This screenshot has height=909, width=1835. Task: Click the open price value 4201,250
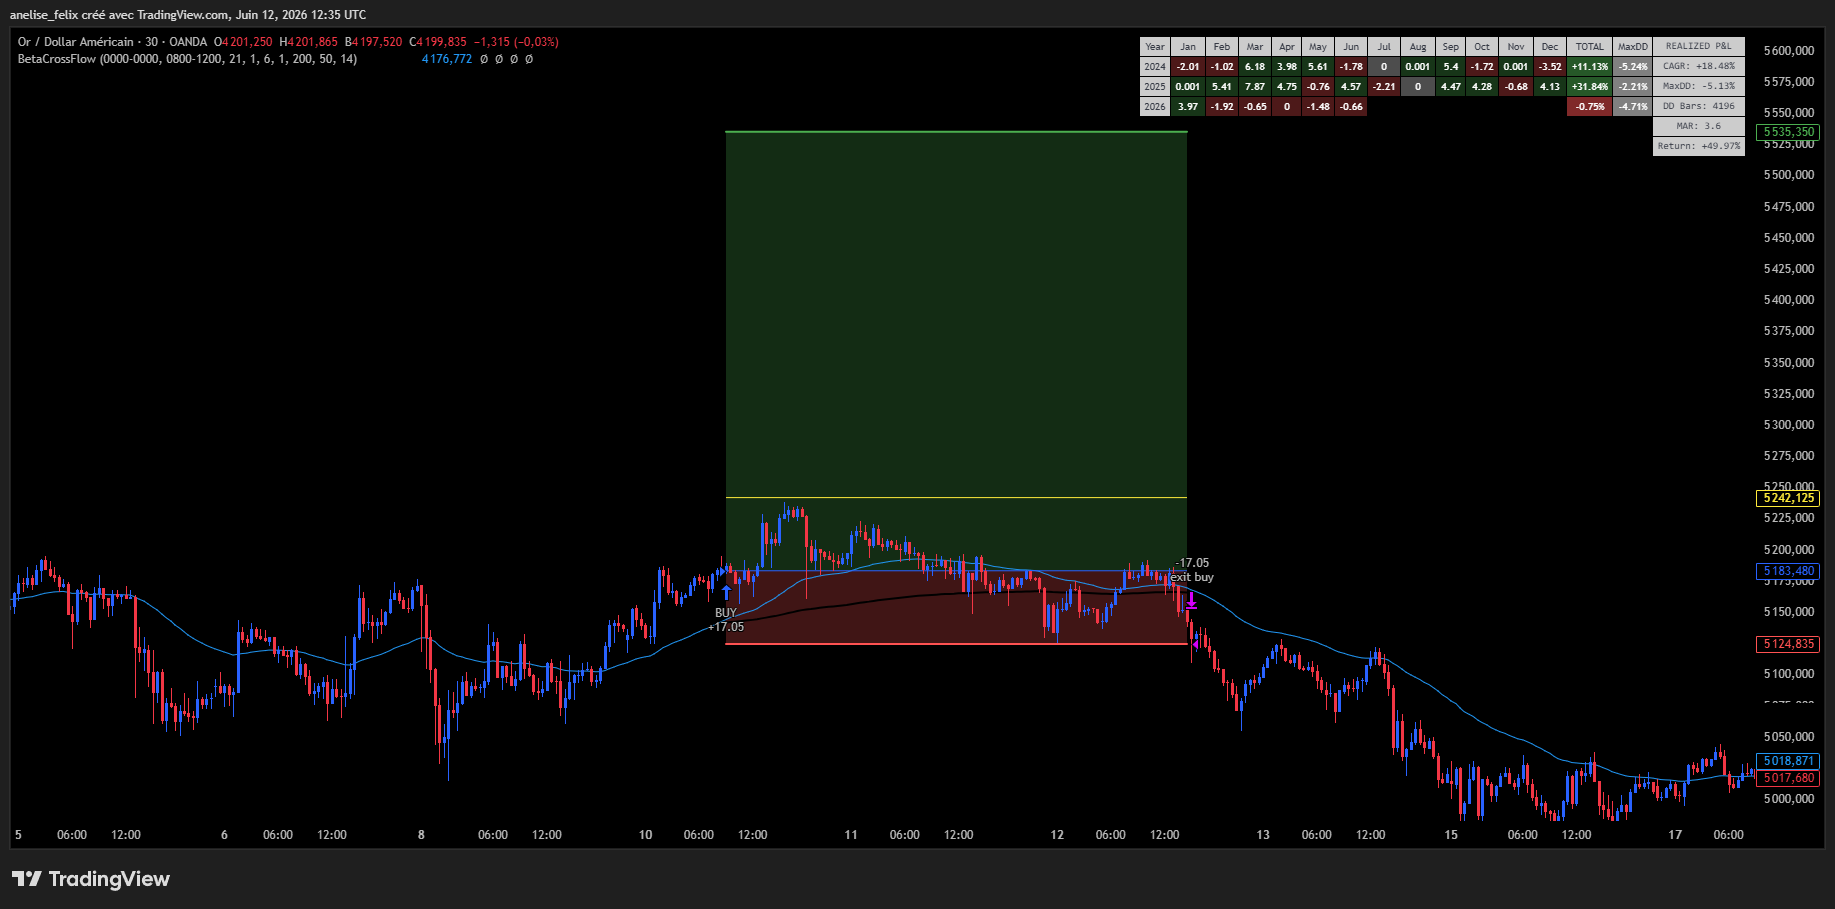[x=247, y=42]
